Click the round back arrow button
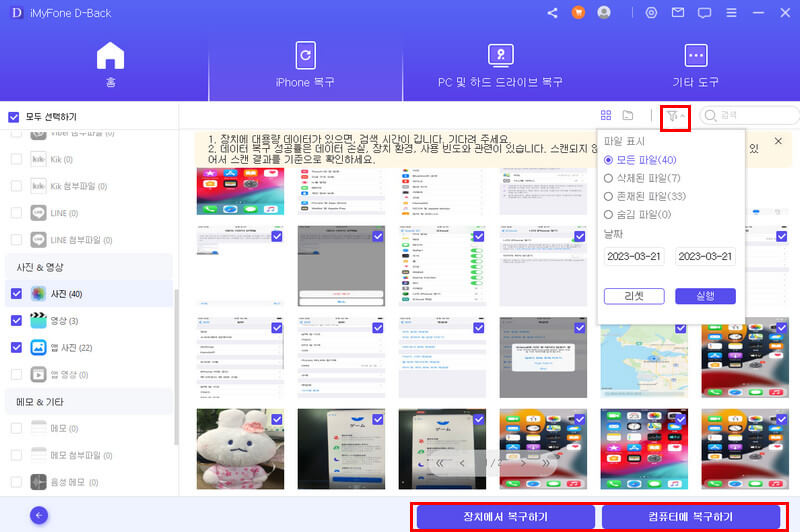The height and width of the screenshot is (532, 800). click(x=39, y=515)
